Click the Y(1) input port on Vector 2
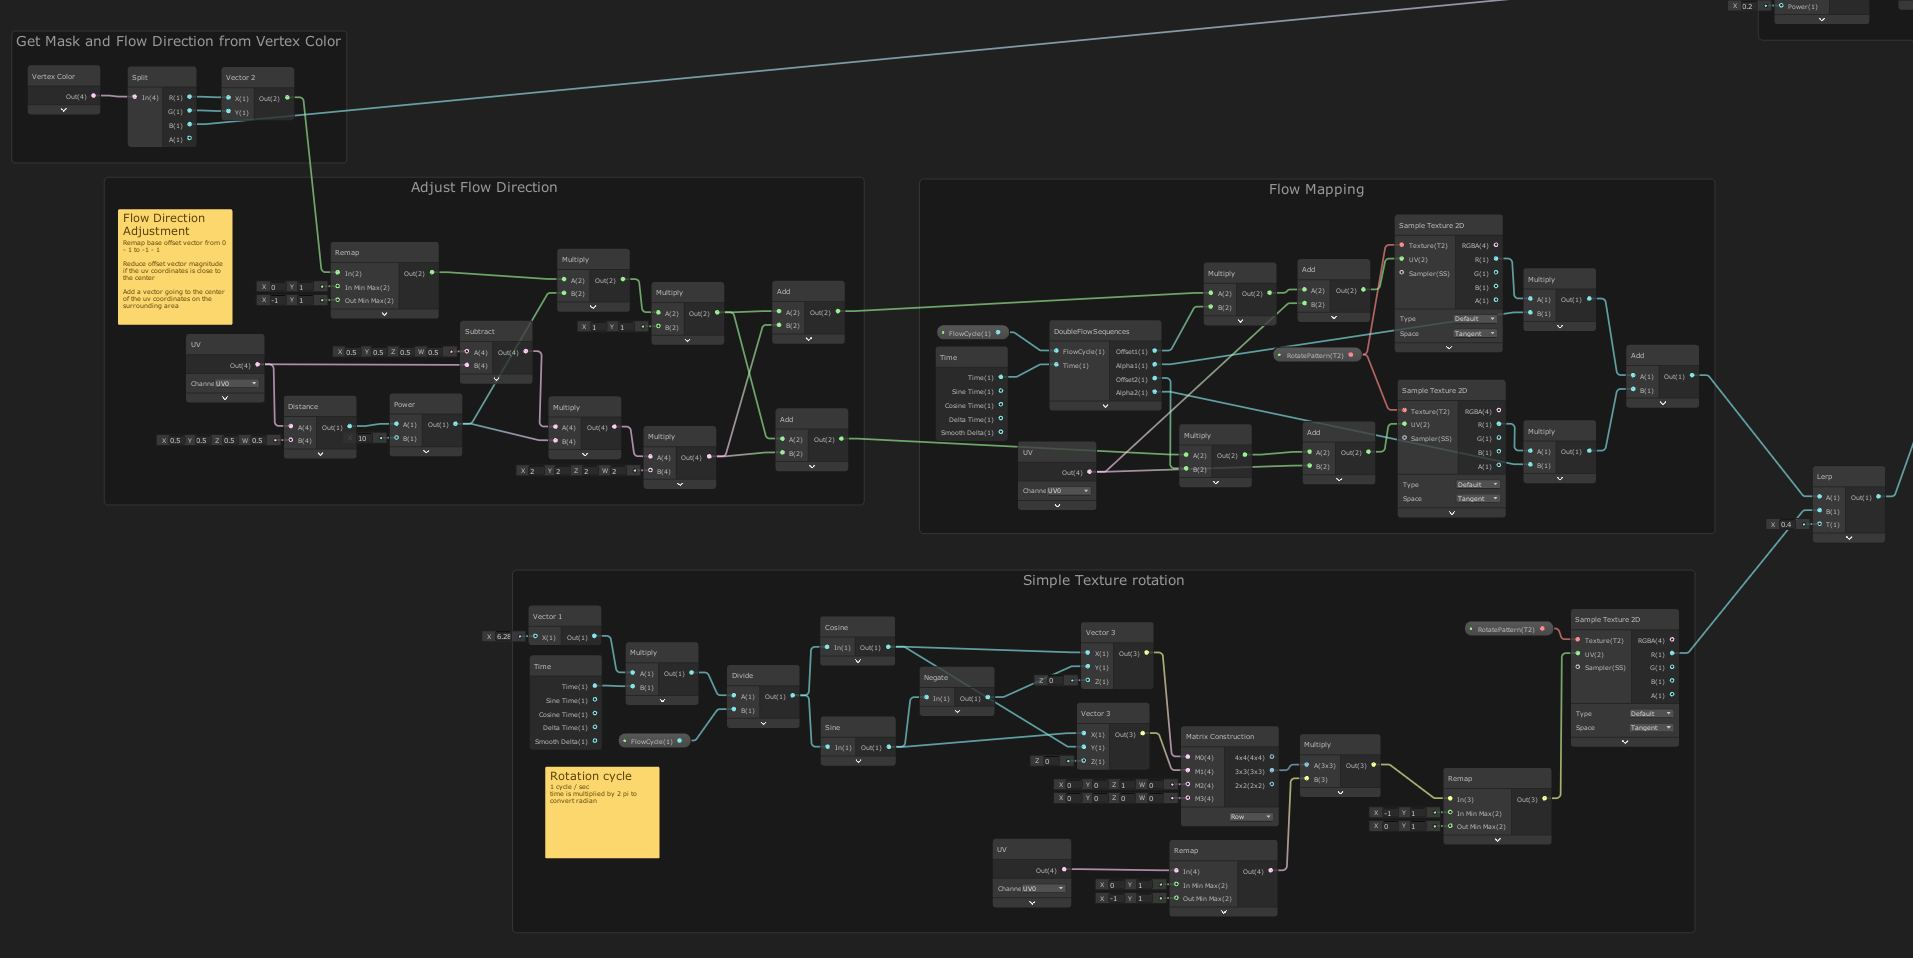 (228, 112)
